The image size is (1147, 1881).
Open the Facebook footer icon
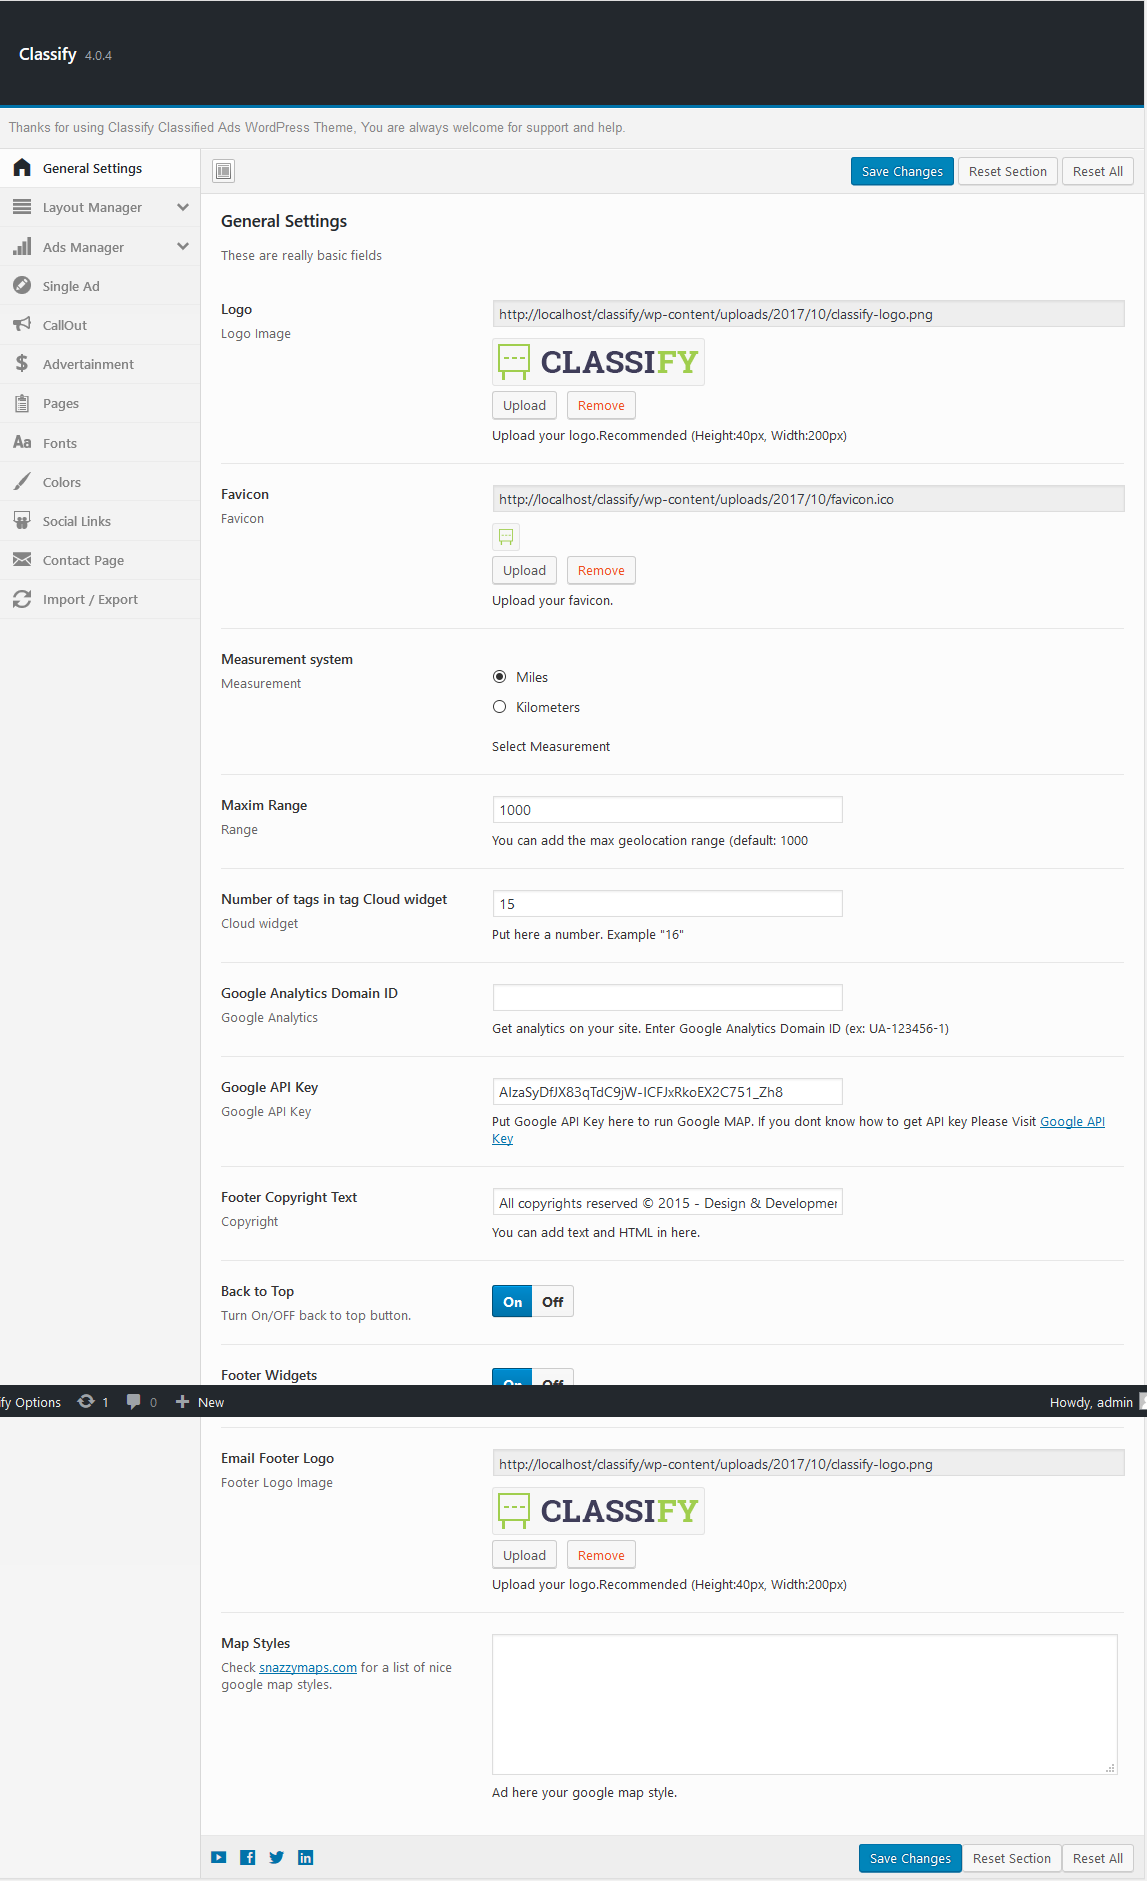pos(248,1857)
